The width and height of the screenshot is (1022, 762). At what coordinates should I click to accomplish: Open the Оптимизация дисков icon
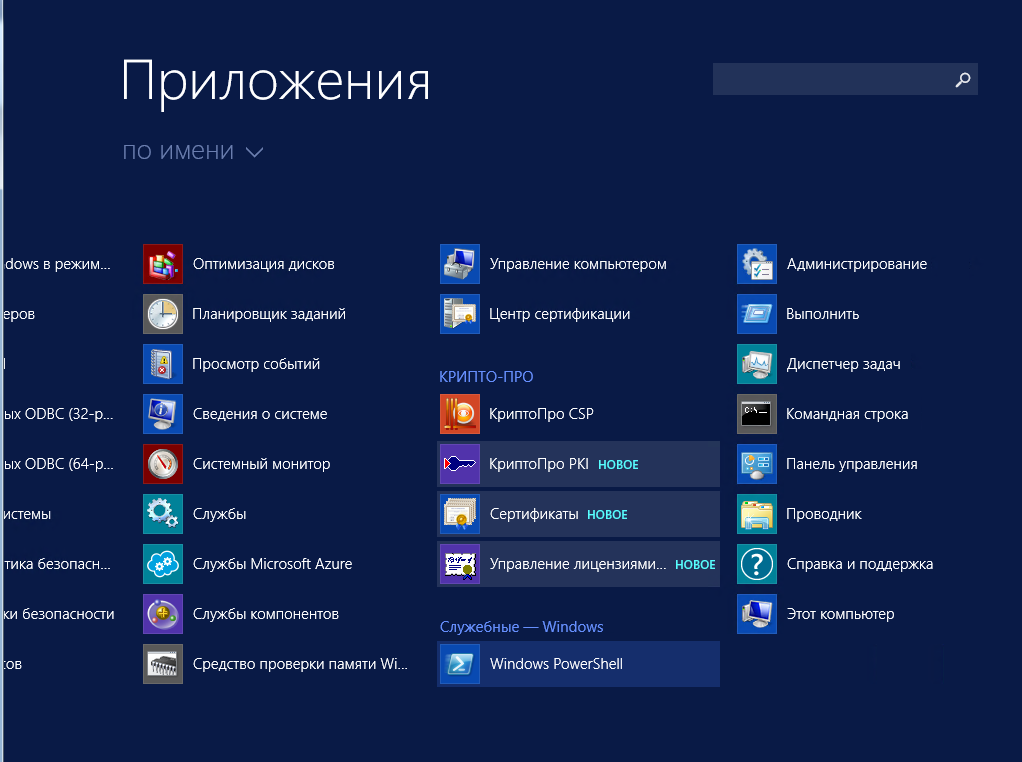(163, 264)
